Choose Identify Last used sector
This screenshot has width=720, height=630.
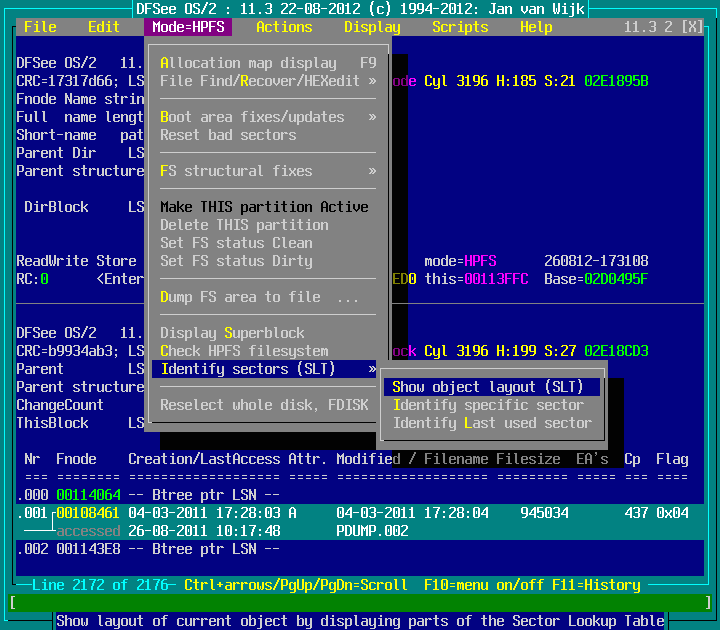(x=492, y=423)
